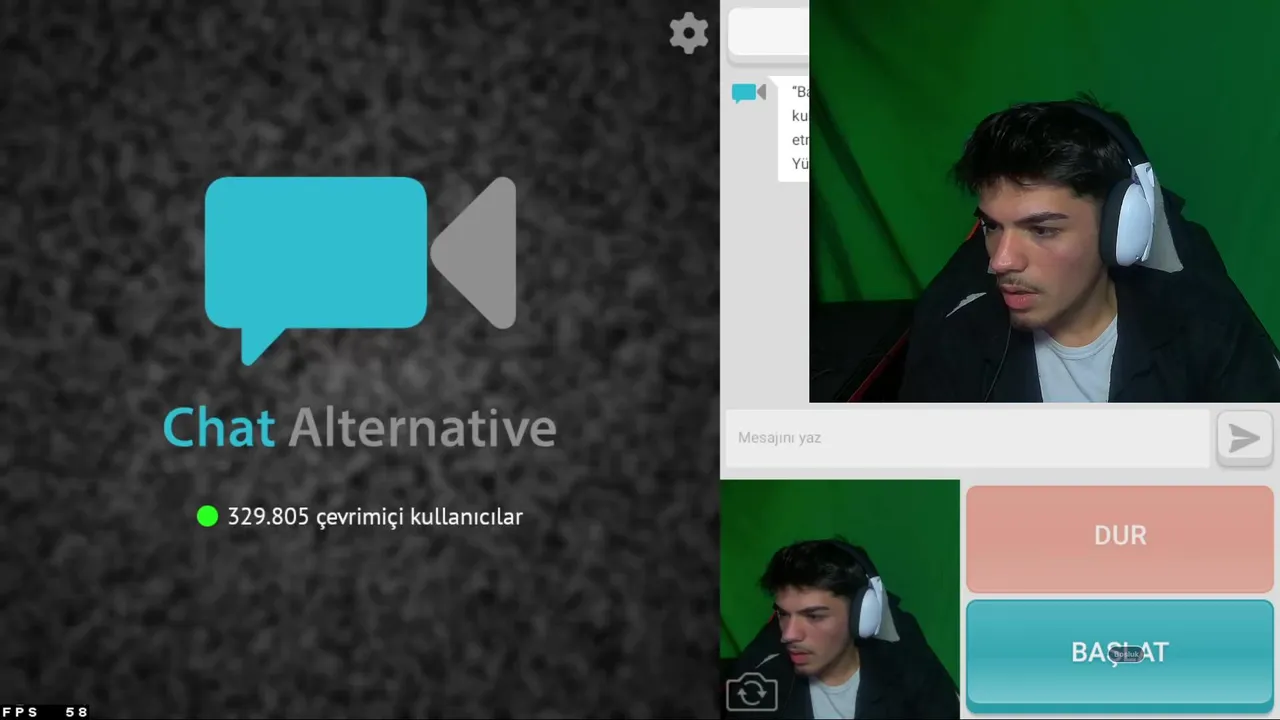
Task: Click the send message arrow button
Action: point(1244,438)
